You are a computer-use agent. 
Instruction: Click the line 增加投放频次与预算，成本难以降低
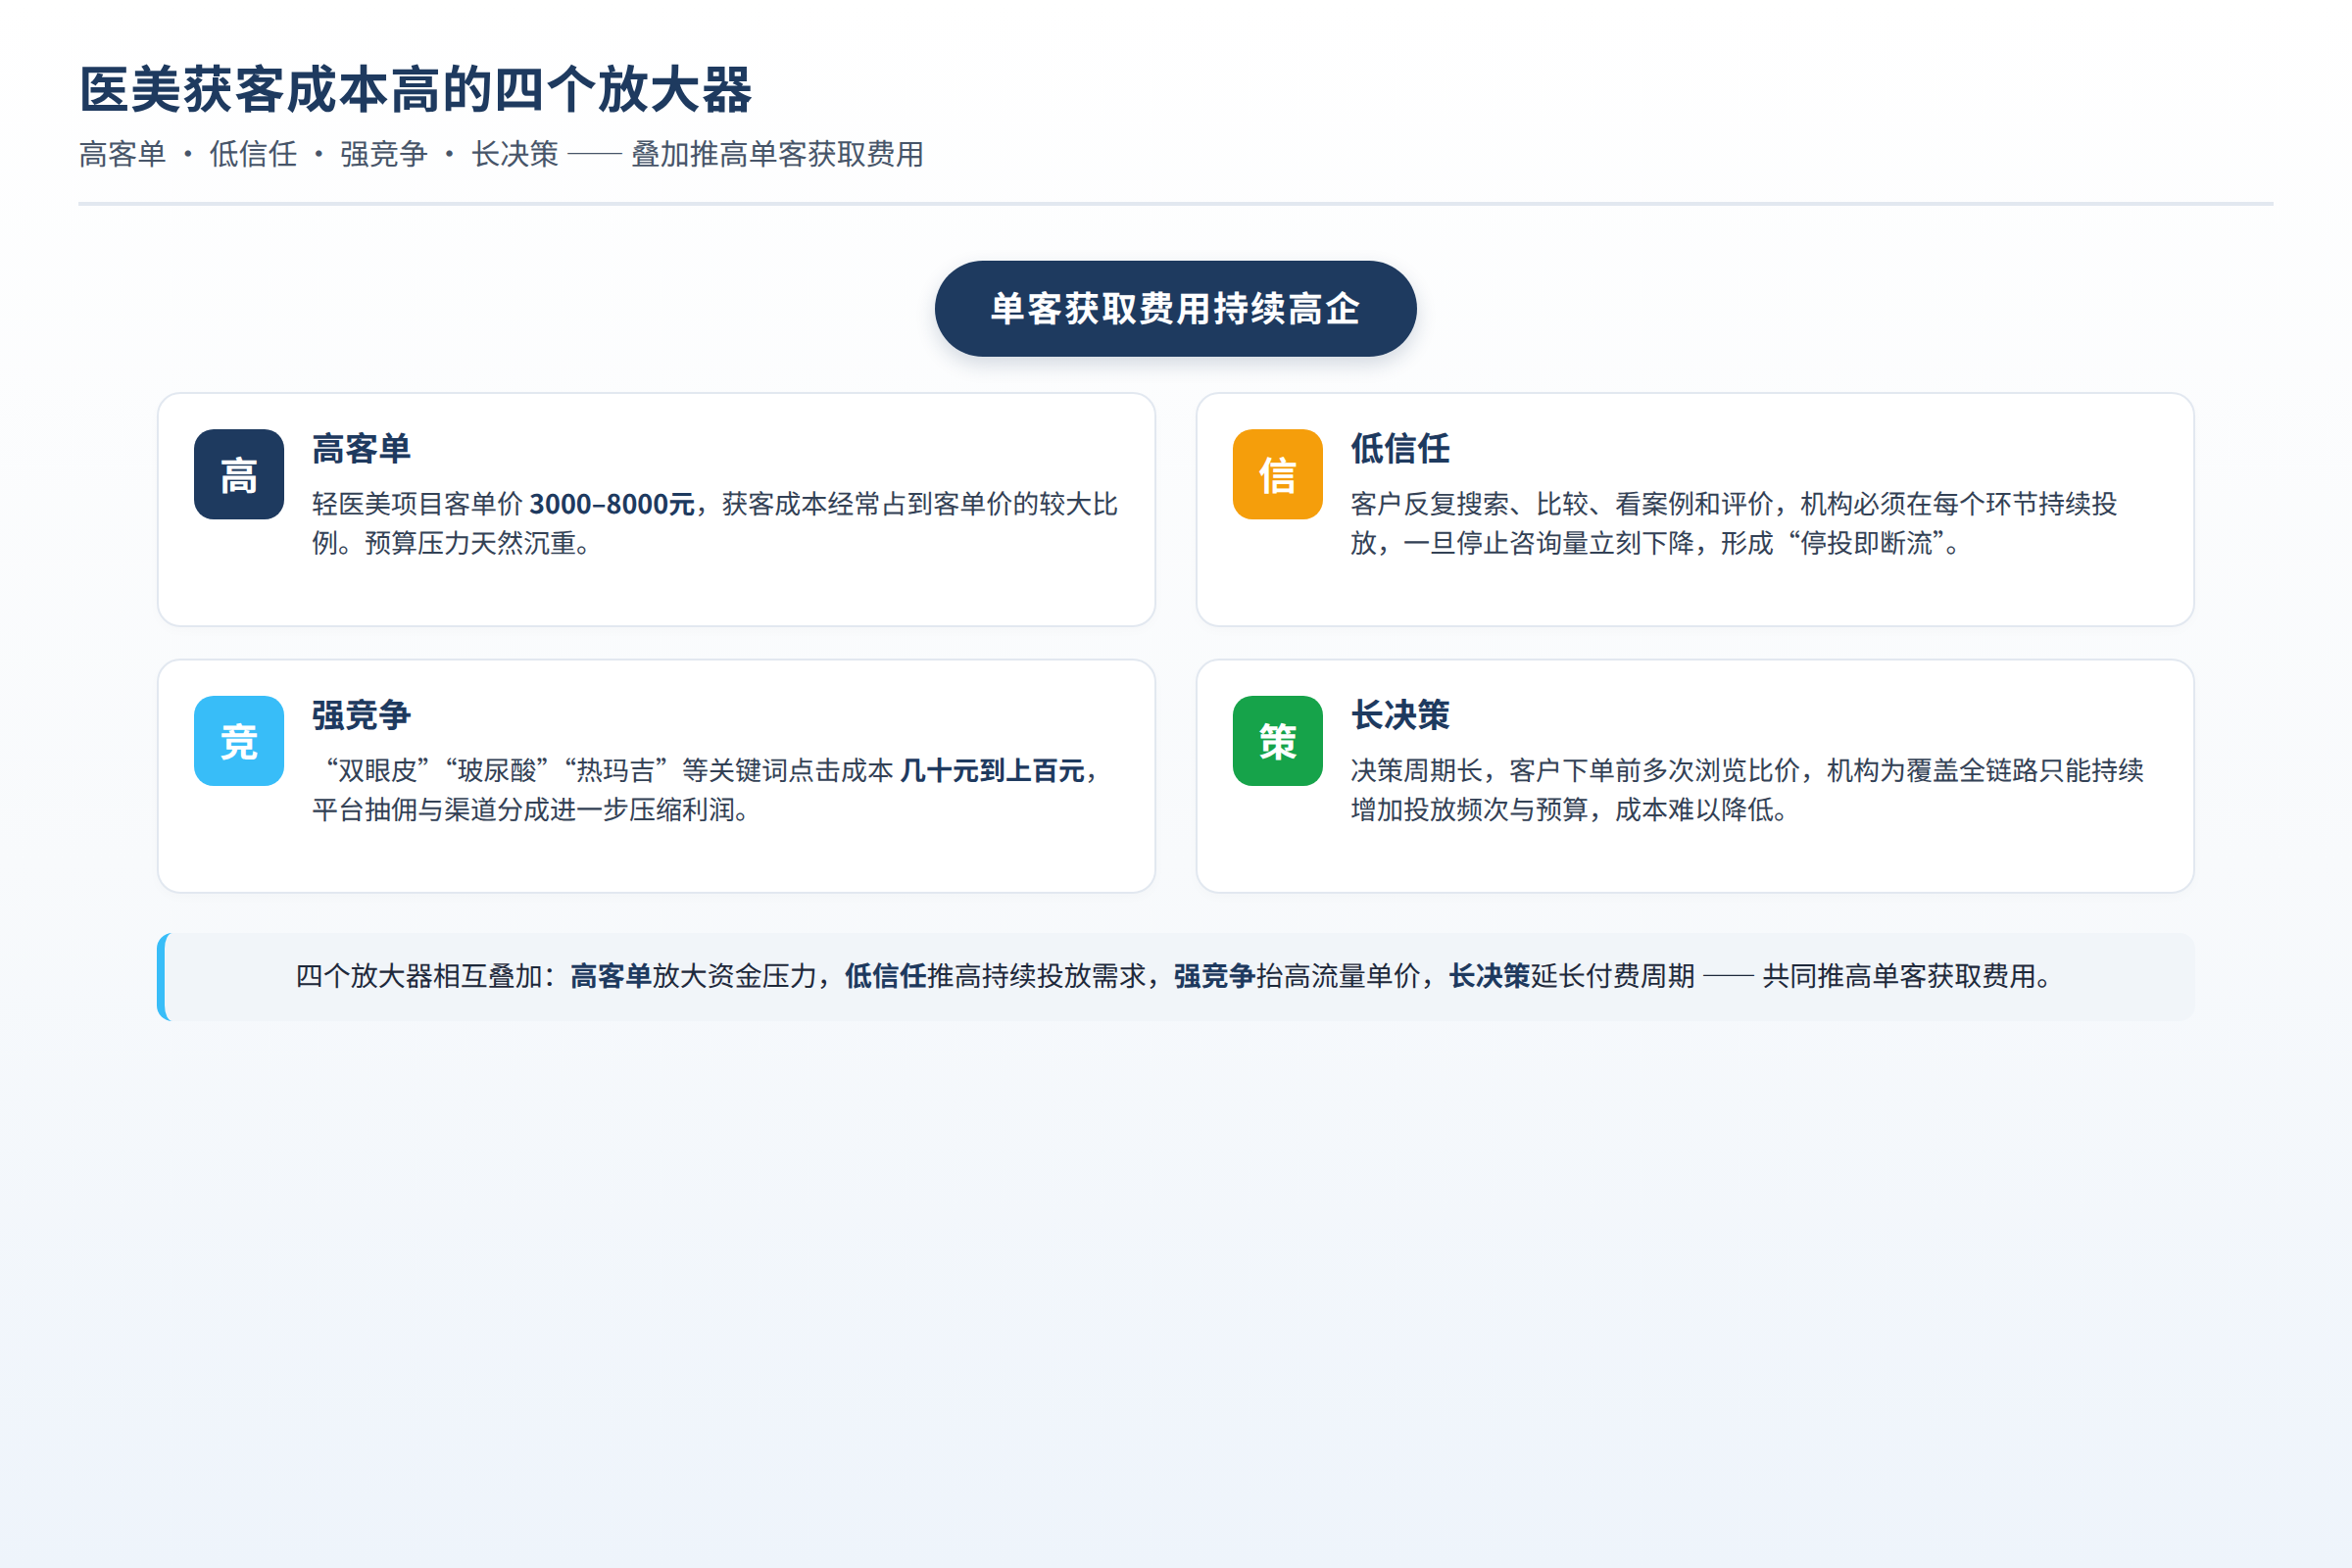[x=1568, y=810]
